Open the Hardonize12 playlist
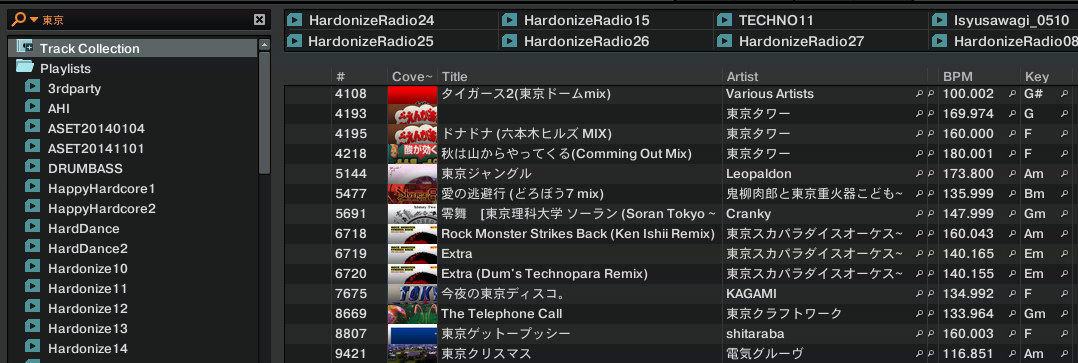This screenshot has height=363, width=1078. click(87, 308)
